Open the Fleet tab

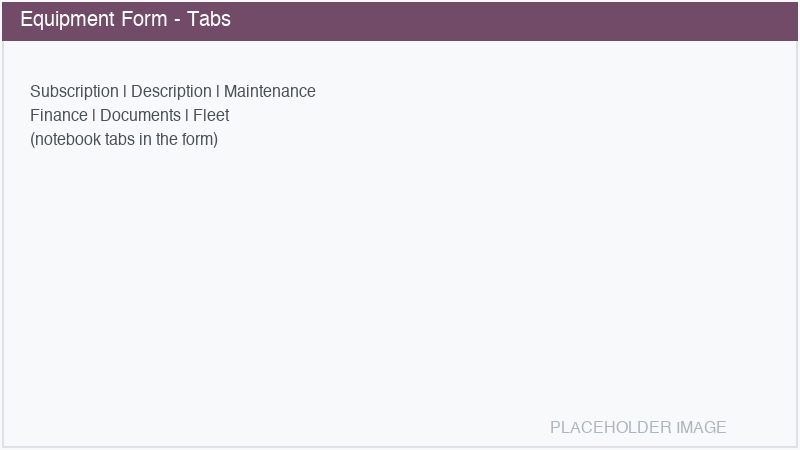pyautogui.click(x=211, y=115)
